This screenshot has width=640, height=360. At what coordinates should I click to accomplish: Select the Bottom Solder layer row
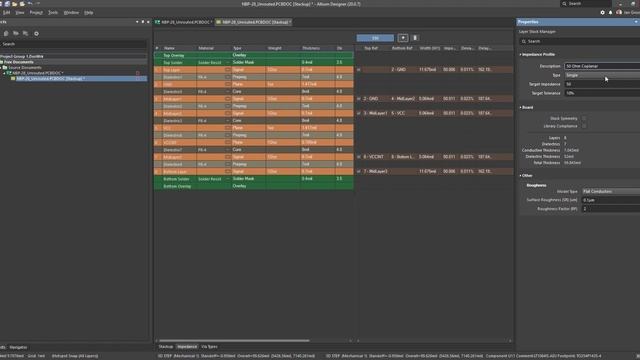pyautogui.click(x=253, y=179)
